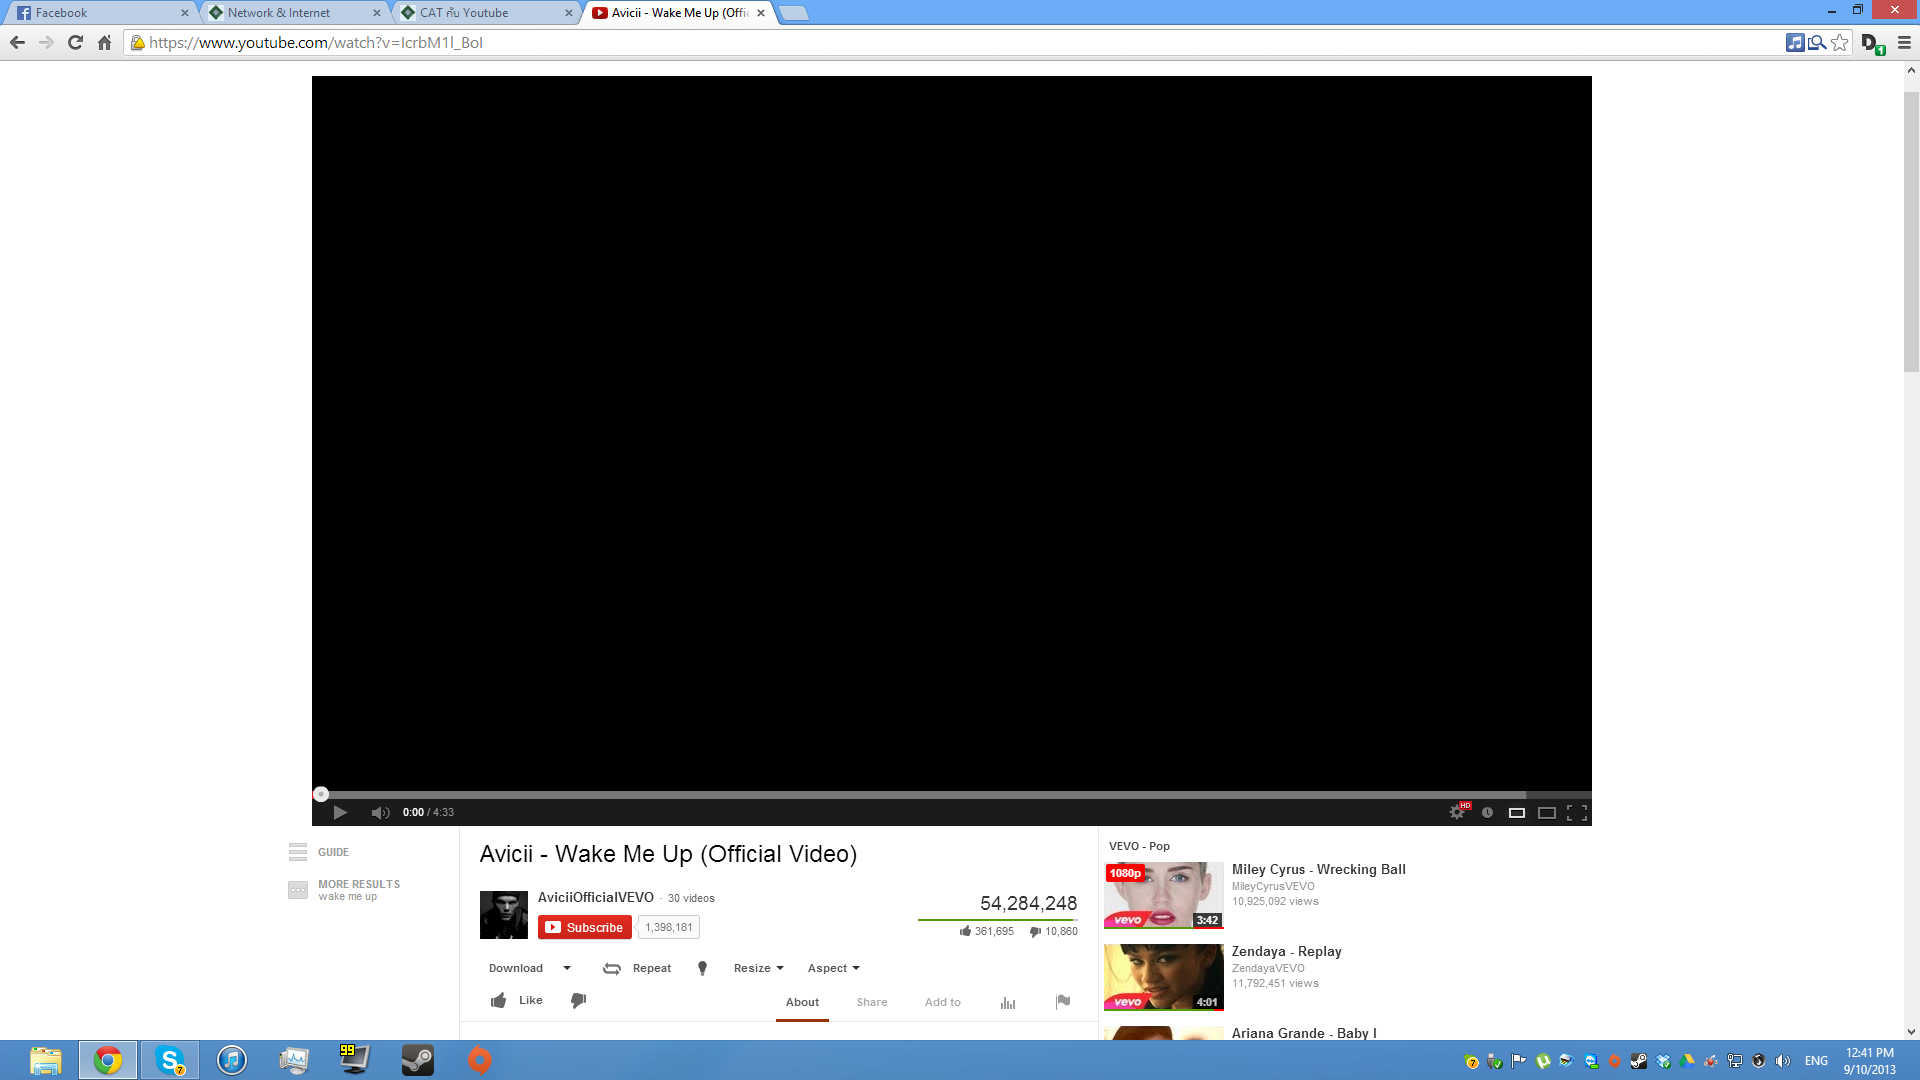Open Miley Cyrus - Wrecking Ball link
Image resolution: width=1920 pixels, height=1080 pixels.
tap(1318, 869)
